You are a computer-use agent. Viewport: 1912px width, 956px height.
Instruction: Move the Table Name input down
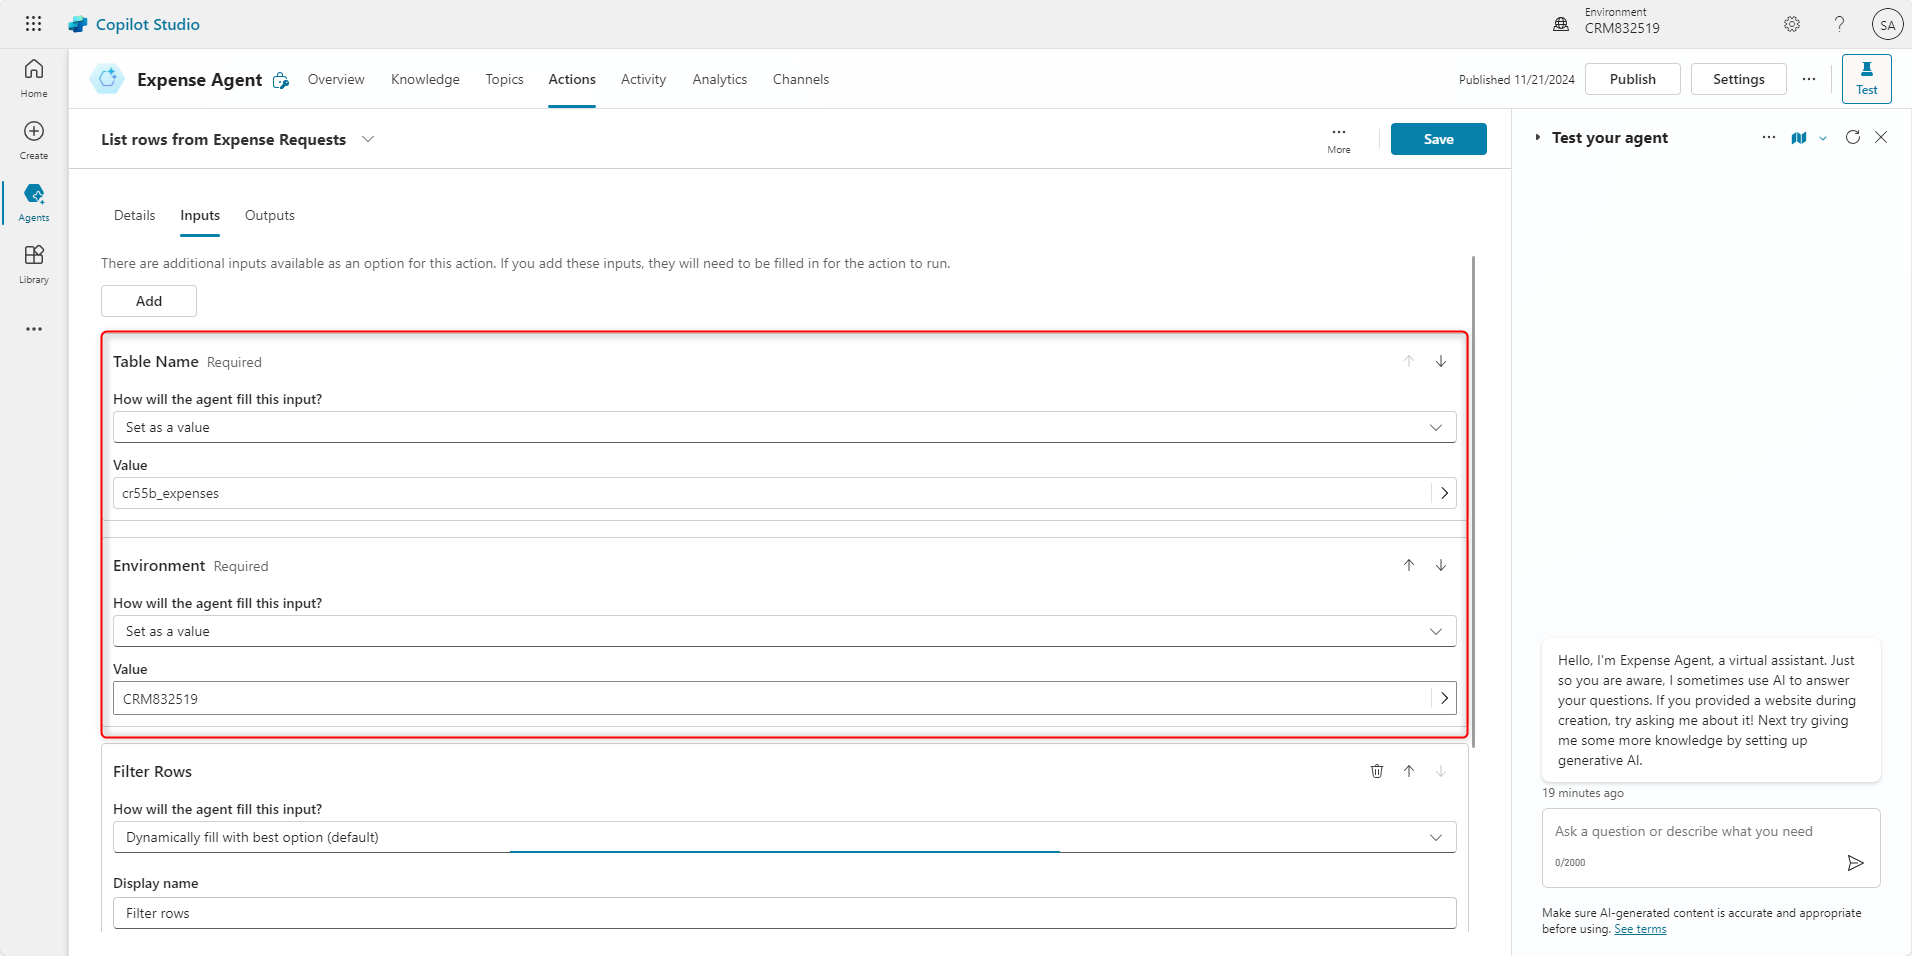[x=1440, y=361]
